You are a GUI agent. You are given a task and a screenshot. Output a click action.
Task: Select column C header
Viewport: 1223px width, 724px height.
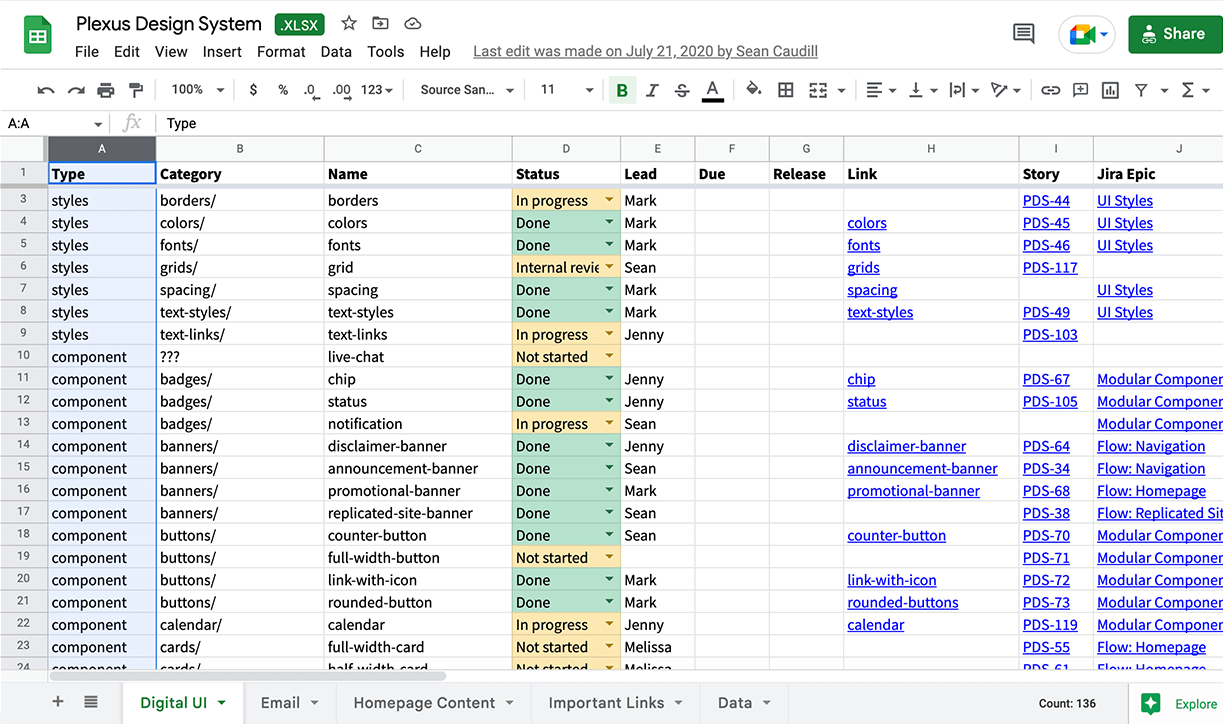tap(418, 149)
